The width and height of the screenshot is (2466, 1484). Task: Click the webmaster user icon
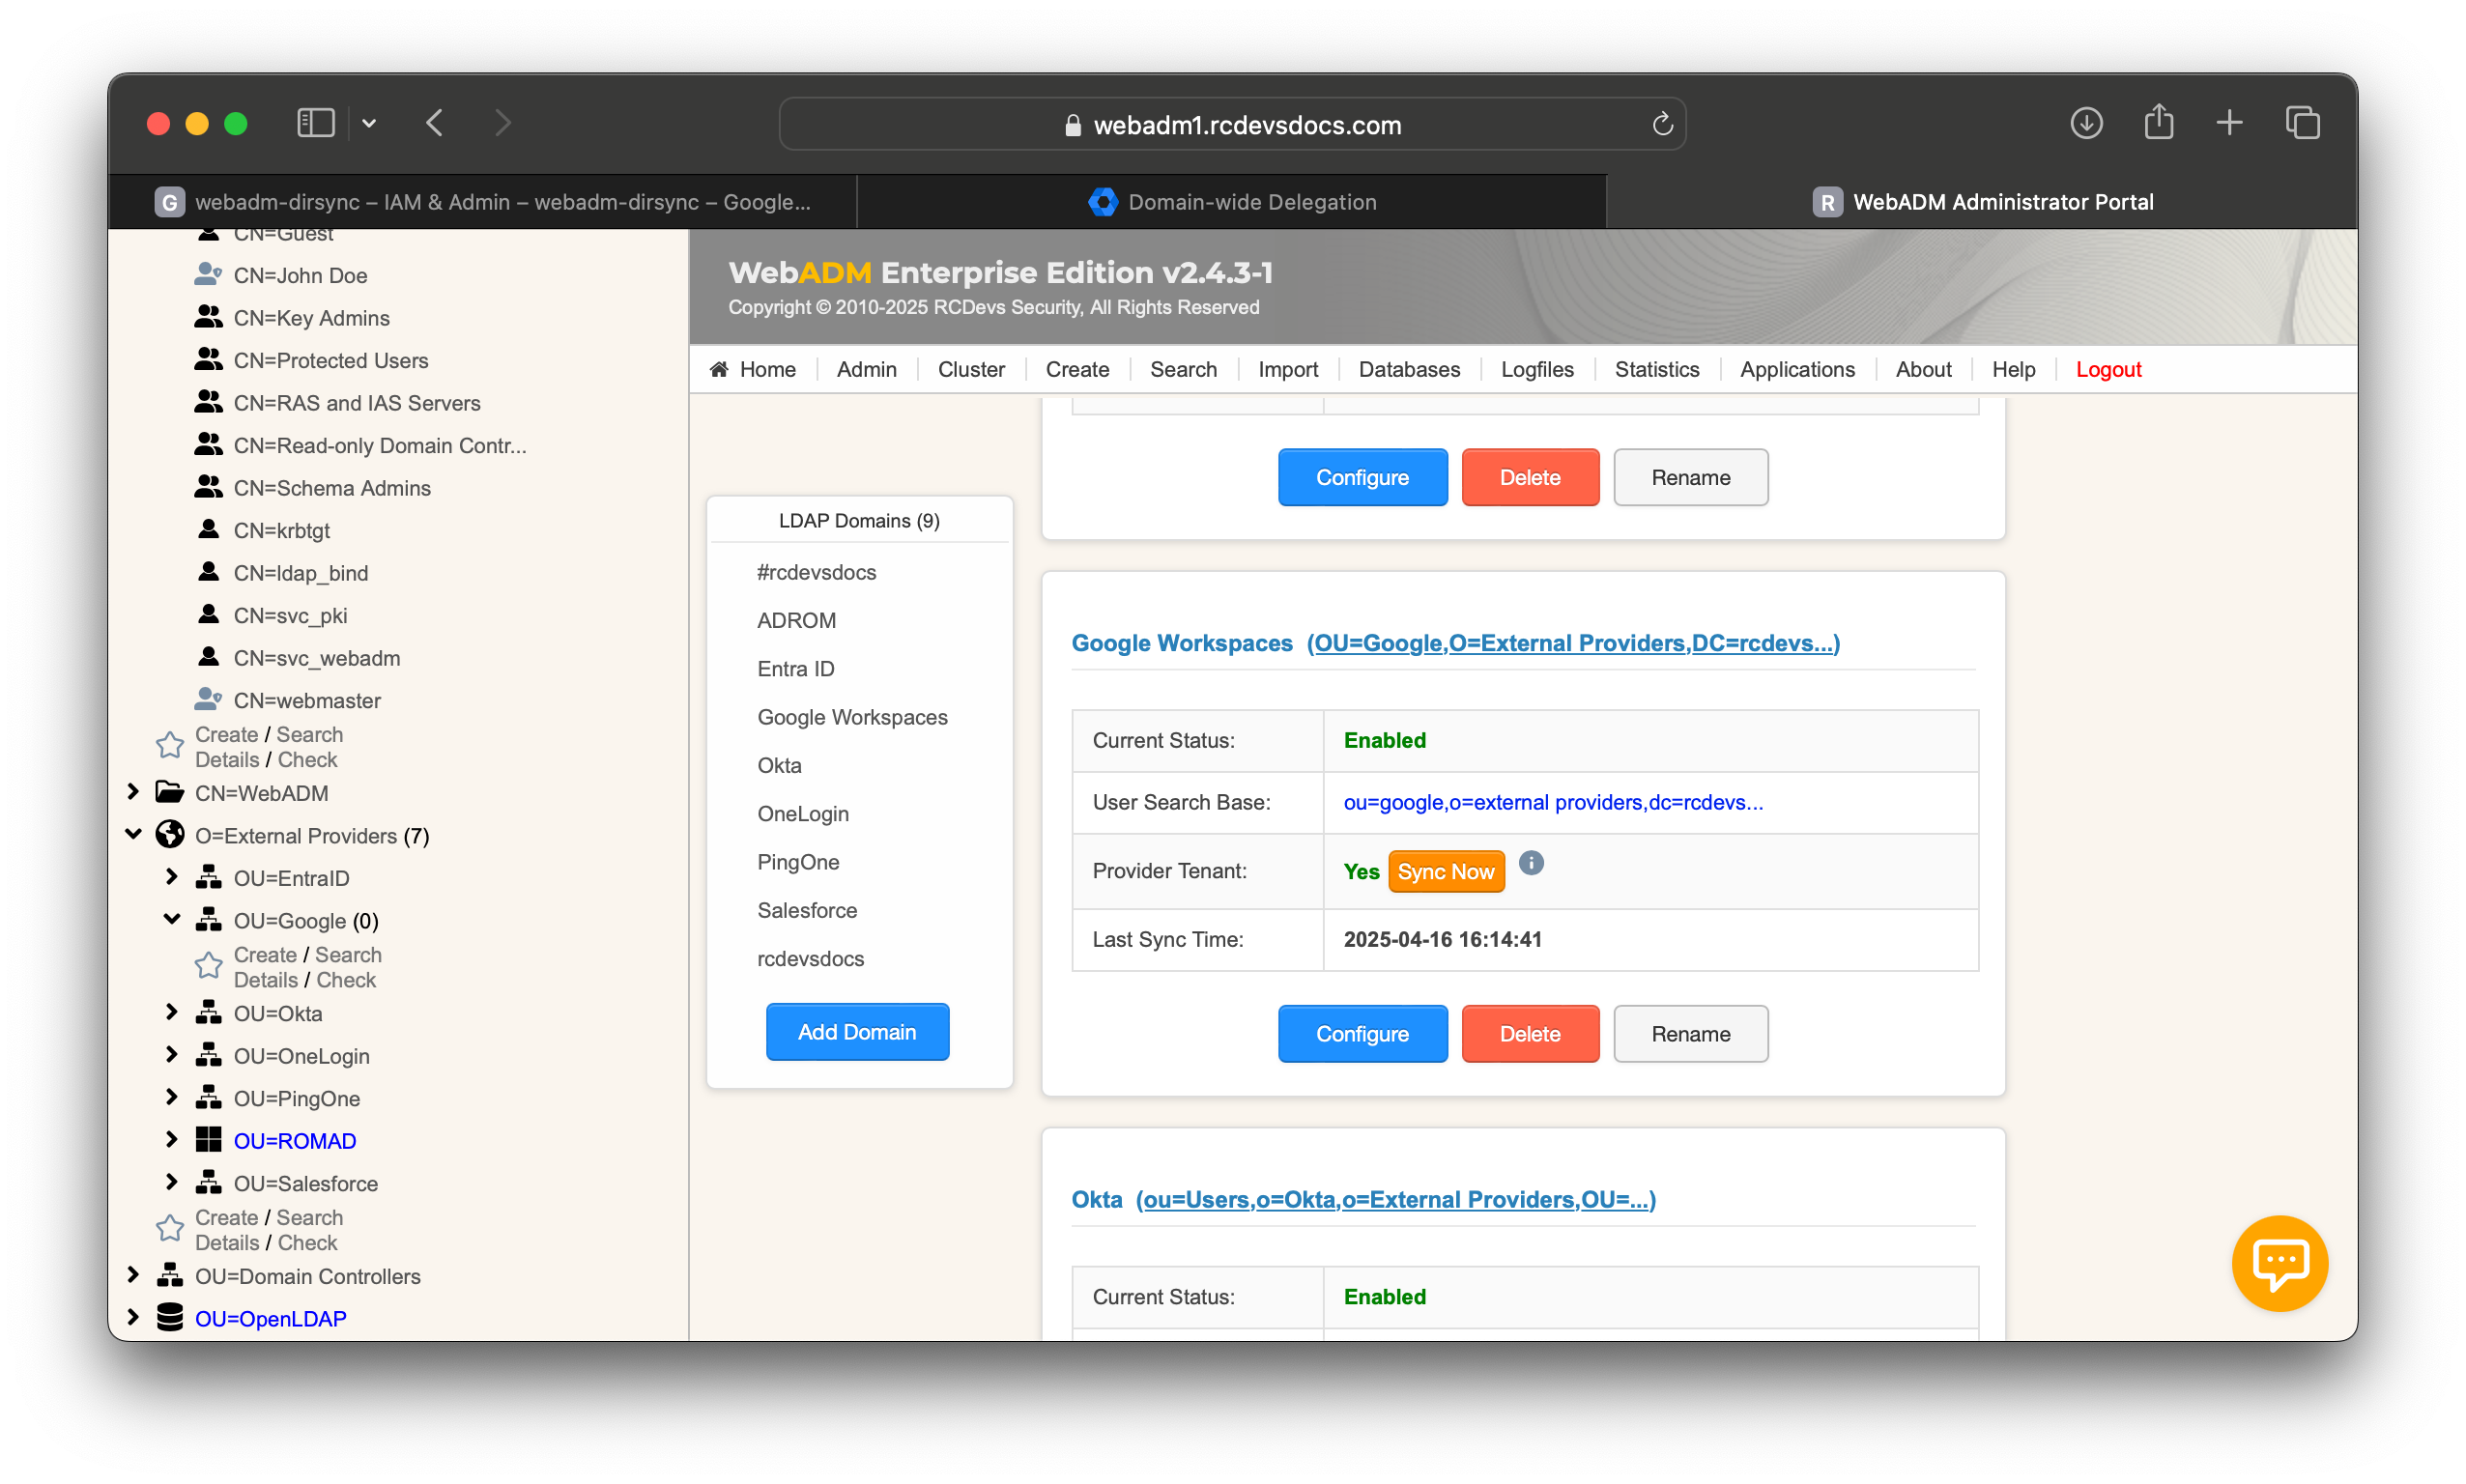point(208,699)
